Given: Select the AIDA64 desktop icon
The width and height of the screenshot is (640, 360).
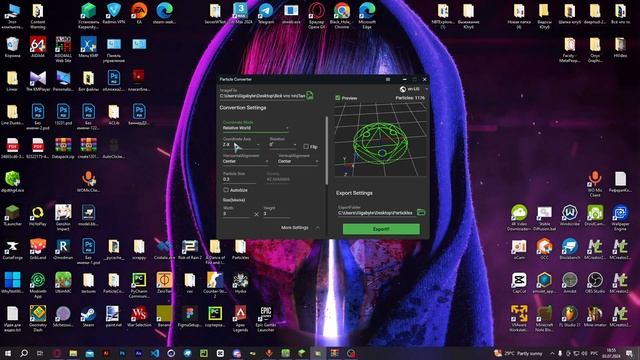Looking at the screenshot, I should tap(38, 47).
